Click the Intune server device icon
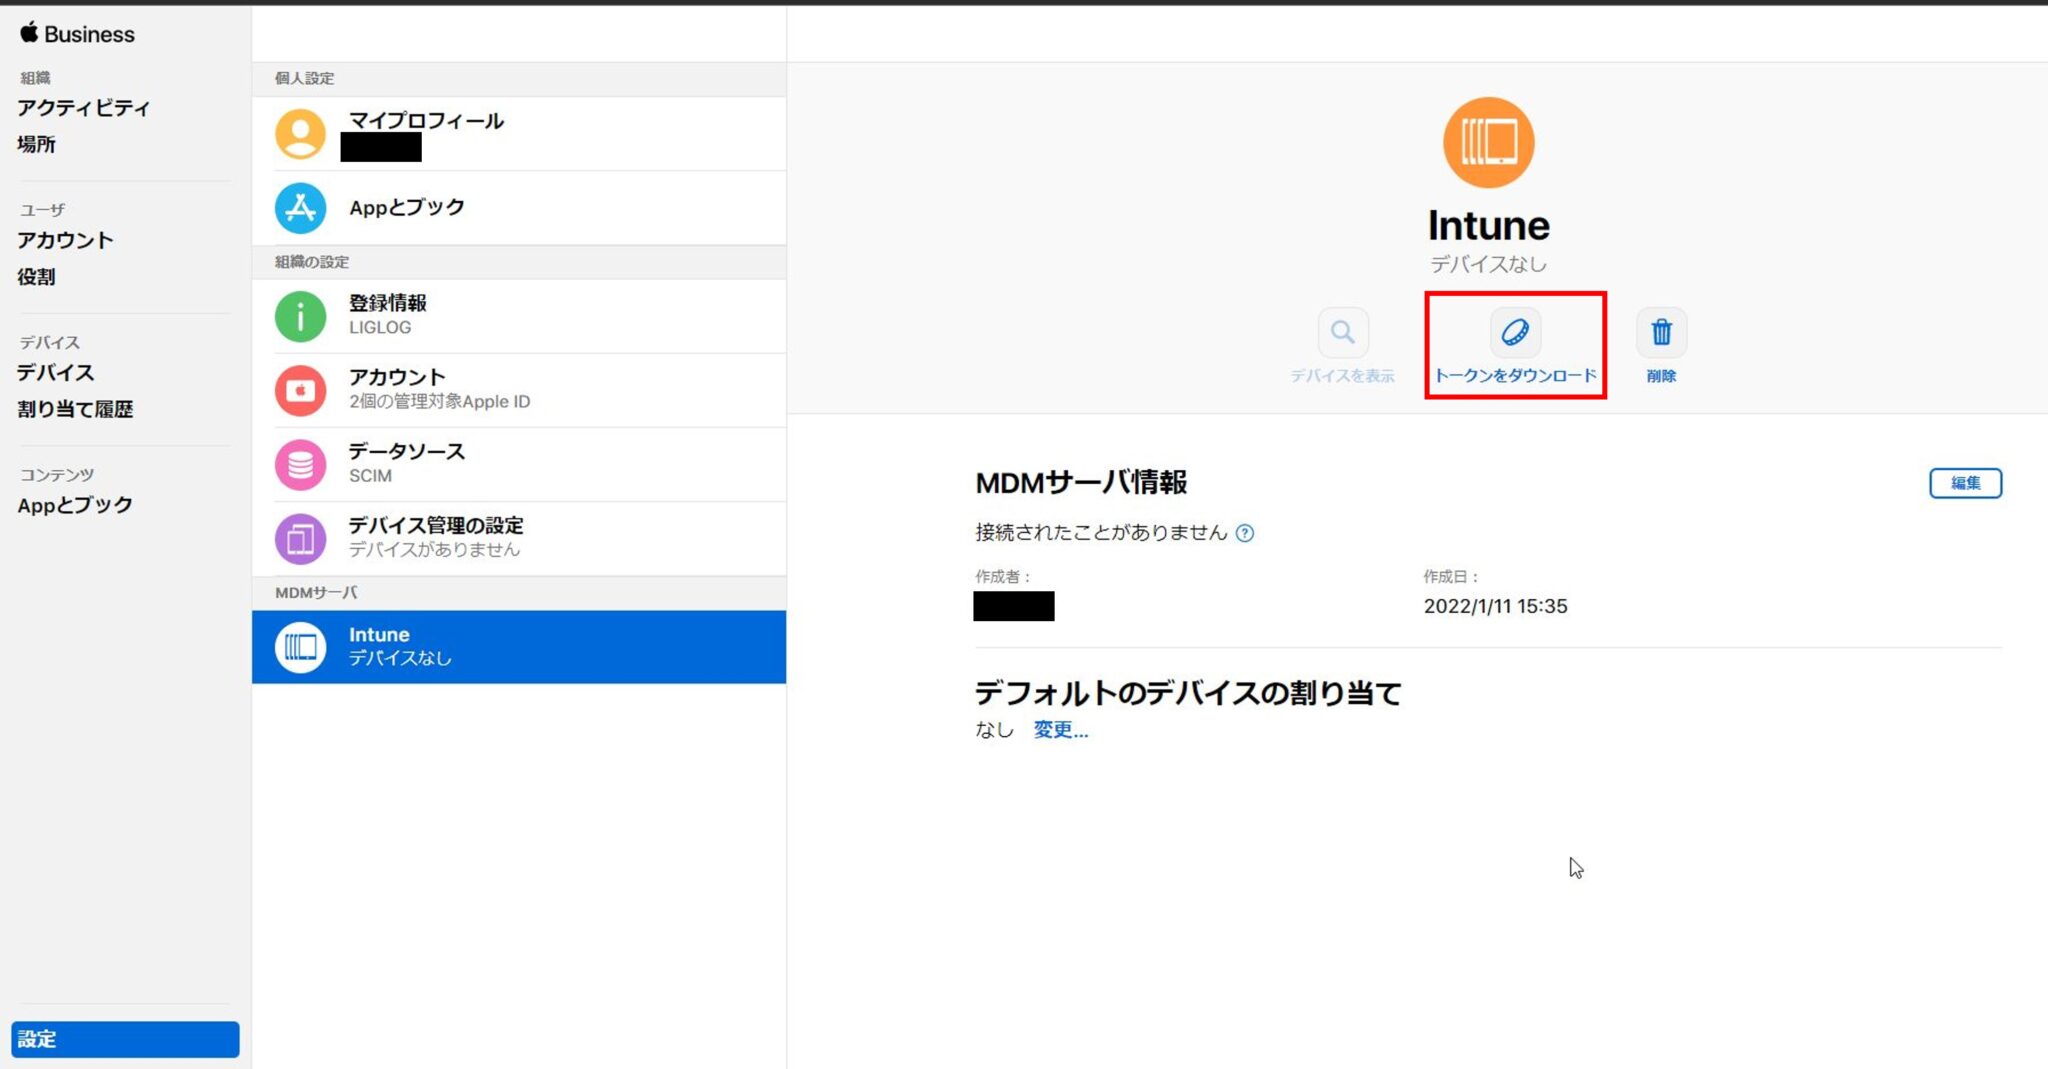The width and height of the screenshot is (2048, 1069). pyautogui.click(x=1488, y=141)
